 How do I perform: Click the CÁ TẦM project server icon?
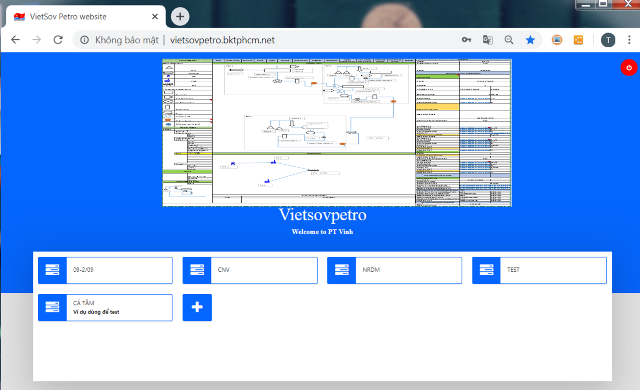(x=52, y=307)
